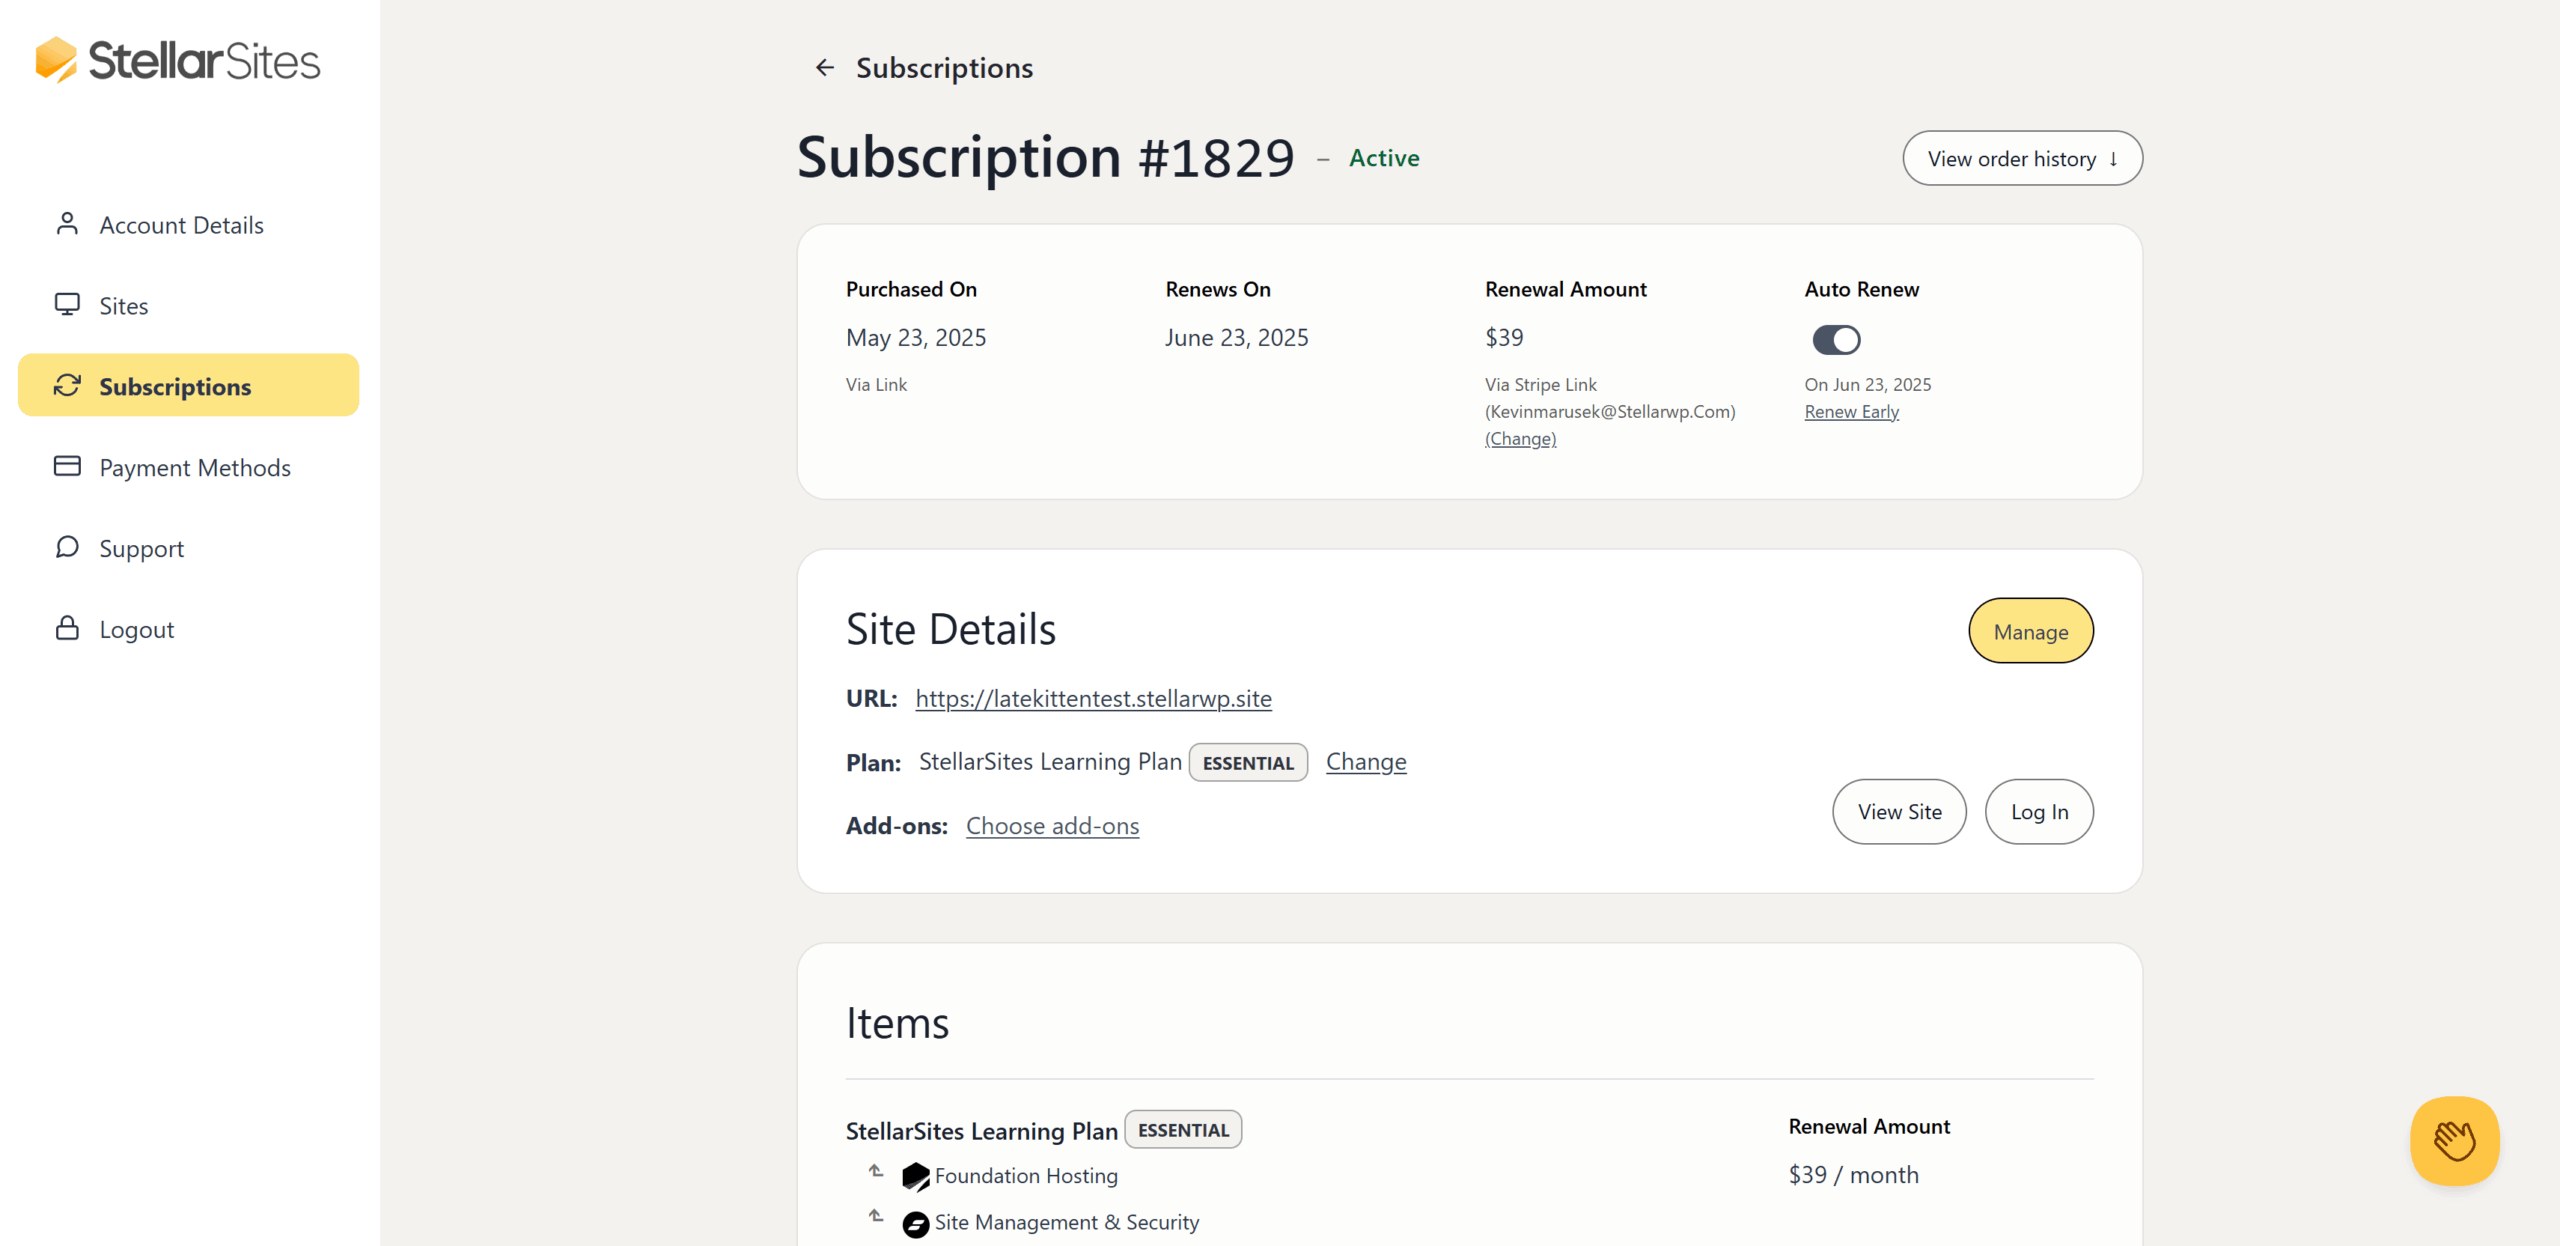
Task: Click the arrow beside Foundation Hosting
Action: tap(876, 1171)
